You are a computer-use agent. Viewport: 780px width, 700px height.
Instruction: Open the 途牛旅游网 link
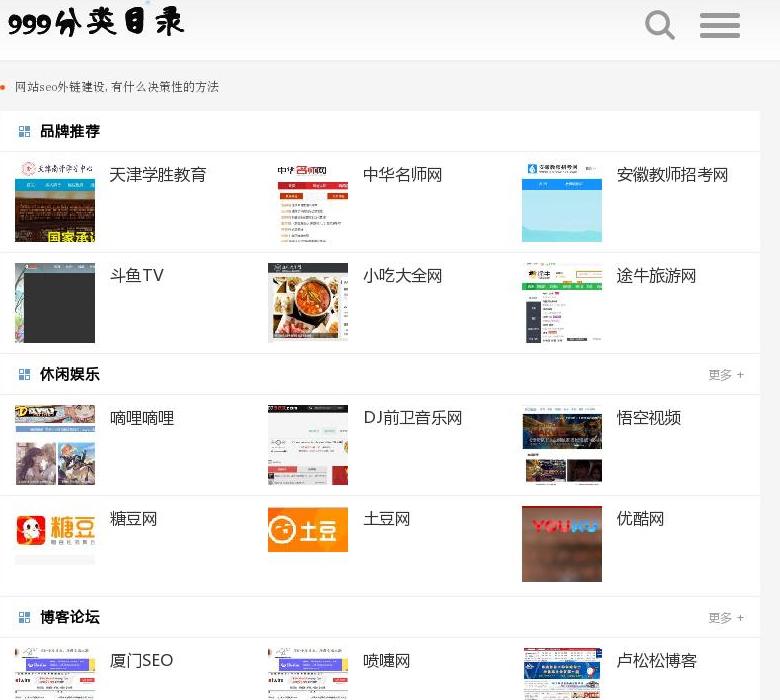tap(656, 276)
